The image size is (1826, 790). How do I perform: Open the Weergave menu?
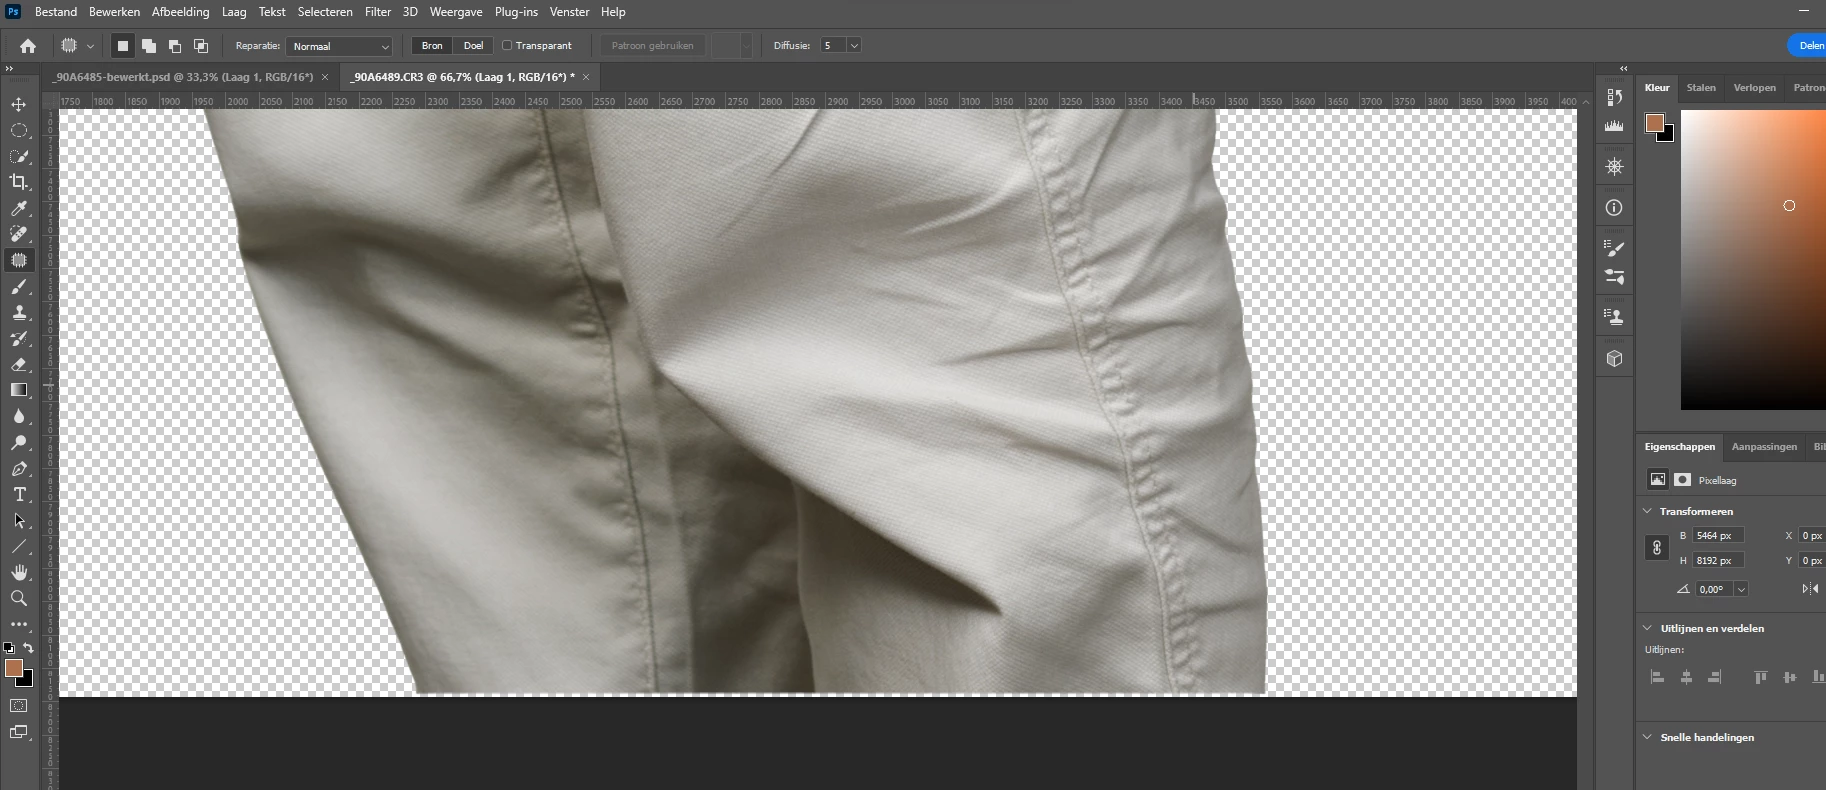pyautogui.click(x=456, y=12)
